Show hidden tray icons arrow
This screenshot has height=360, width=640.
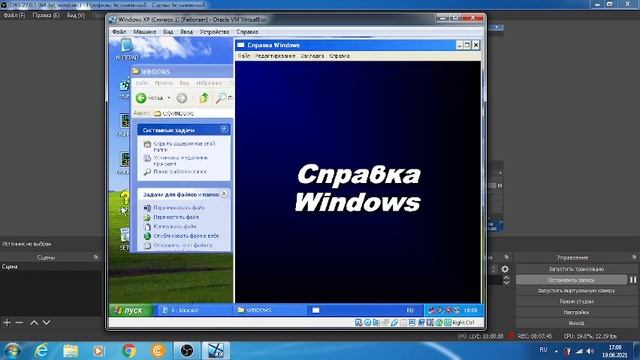tap(556, 351)
